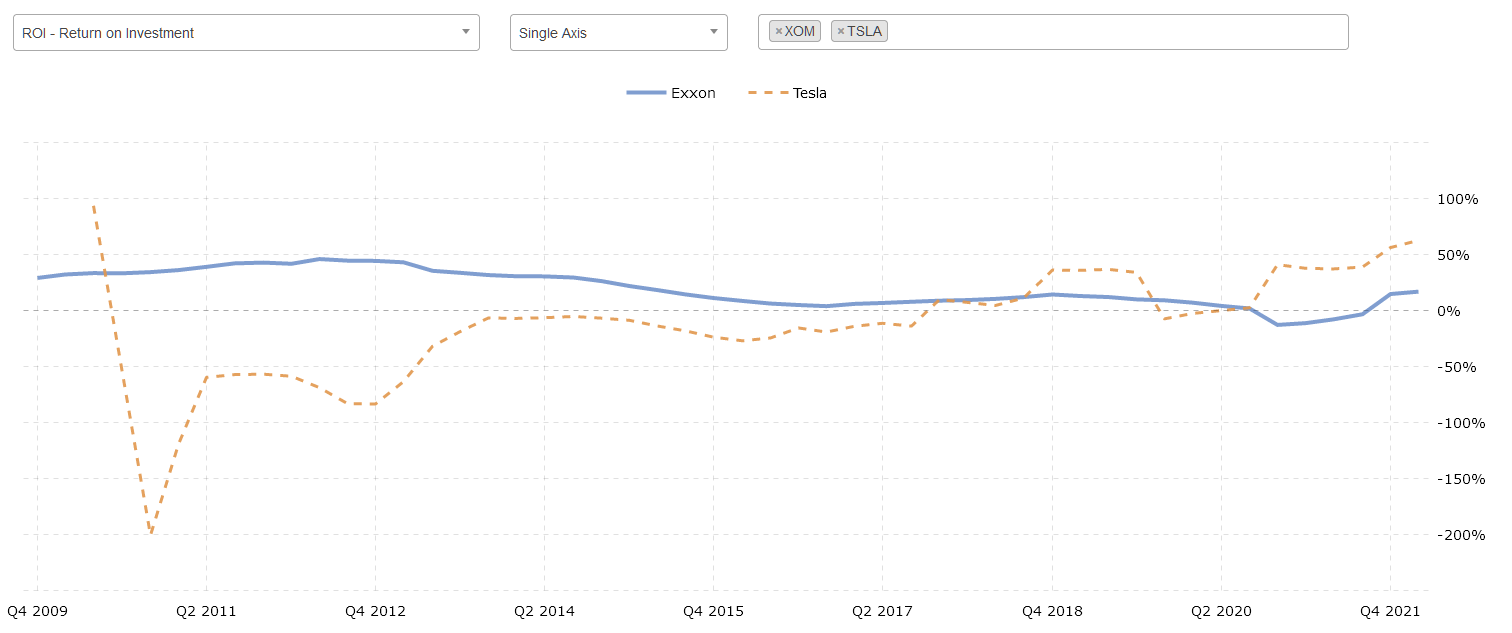This screenshot has width=1512, height=633.
Task: Click the XOM tag label
Action: [x=800, y=32]
